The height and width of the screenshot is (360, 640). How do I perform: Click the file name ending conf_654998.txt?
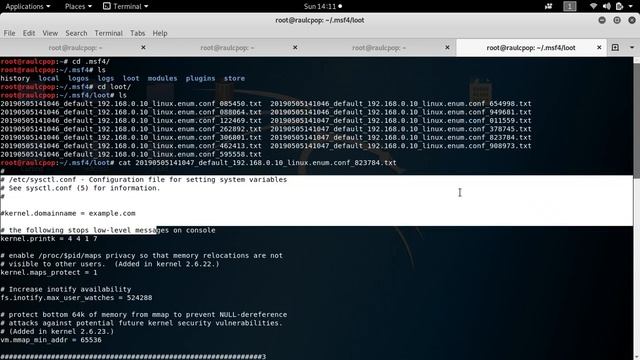pos(401,104)
